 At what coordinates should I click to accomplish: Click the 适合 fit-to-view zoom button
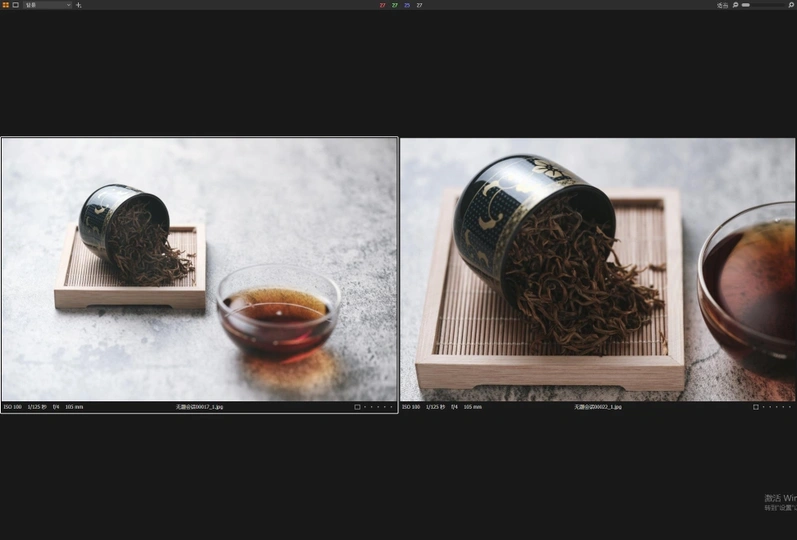click(722, 5)
